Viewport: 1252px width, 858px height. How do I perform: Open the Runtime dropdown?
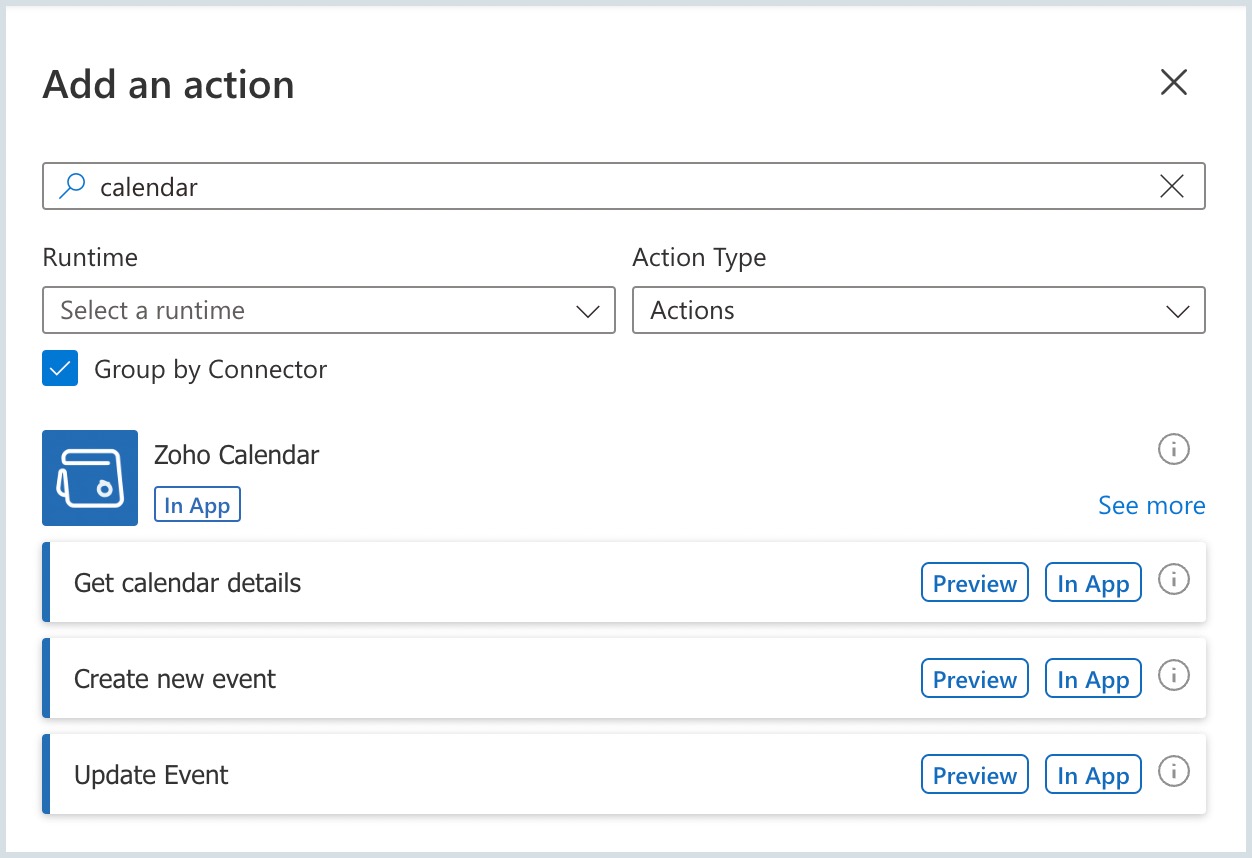point(328,311)
